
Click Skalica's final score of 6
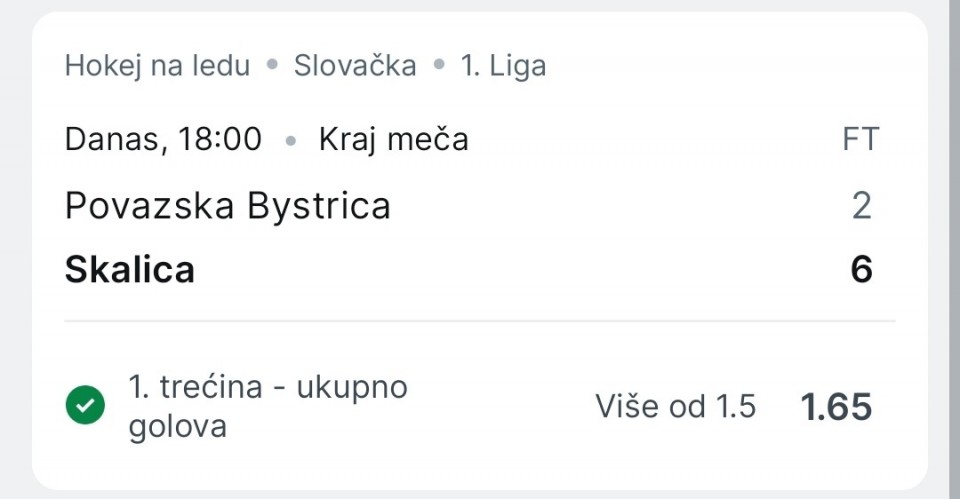click(x=861, y=270)
